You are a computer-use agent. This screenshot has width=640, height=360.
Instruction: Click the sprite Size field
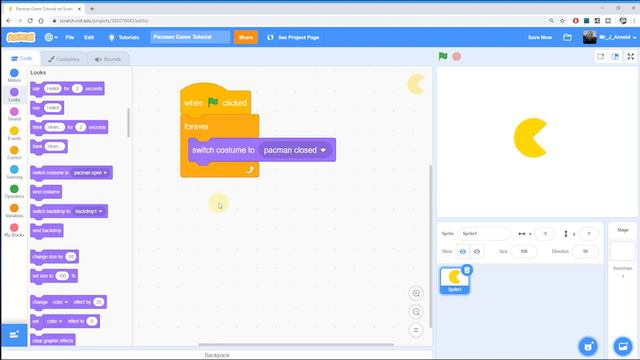pyautogui.click(x=524, y=251)
